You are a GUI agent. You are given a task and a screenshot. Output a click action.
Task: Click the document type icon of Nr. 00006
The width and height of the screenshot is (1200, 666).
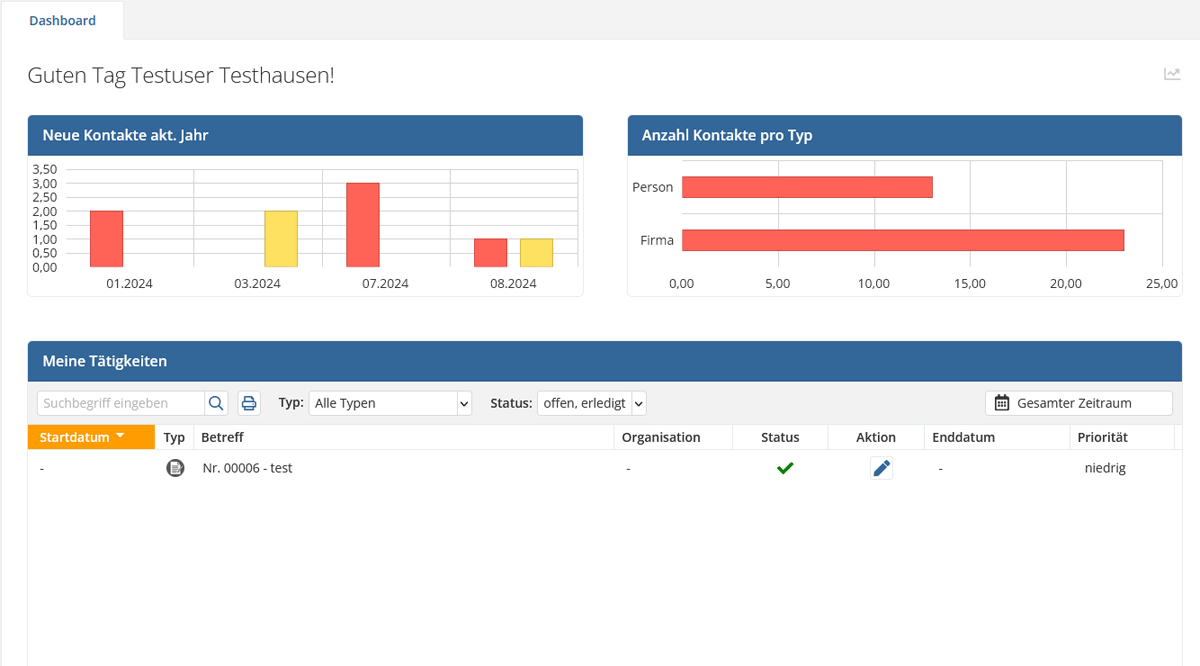175,468
